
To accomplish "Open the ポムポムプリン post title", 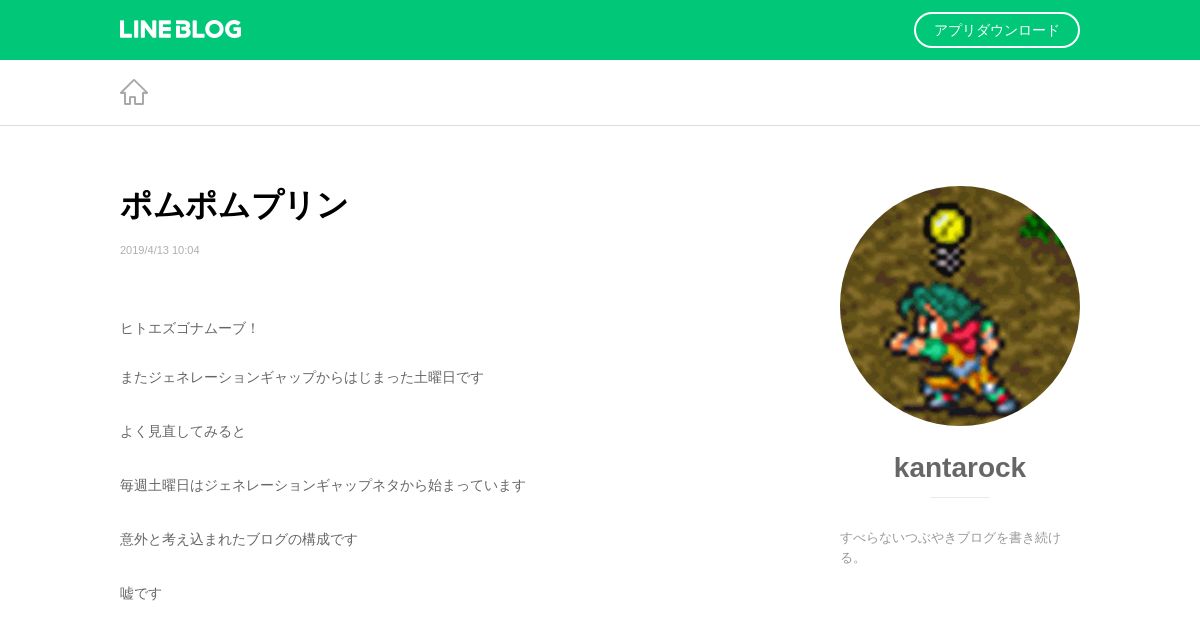I will coord(234,205).
